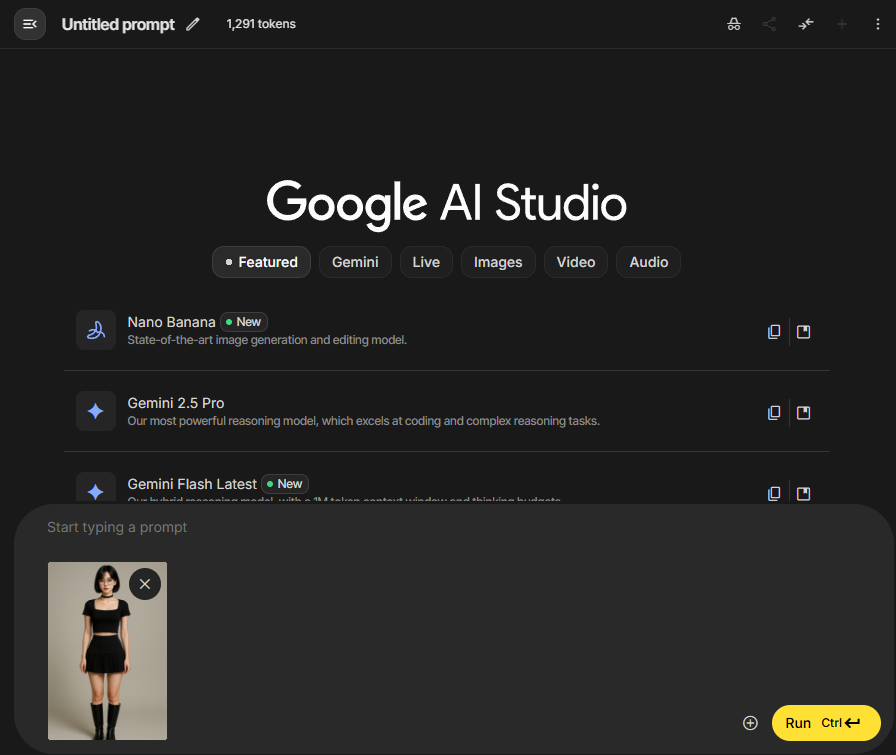Open the three-dot more options menu
This screenshot has height=755, width=896.
(x=876, y=24)
